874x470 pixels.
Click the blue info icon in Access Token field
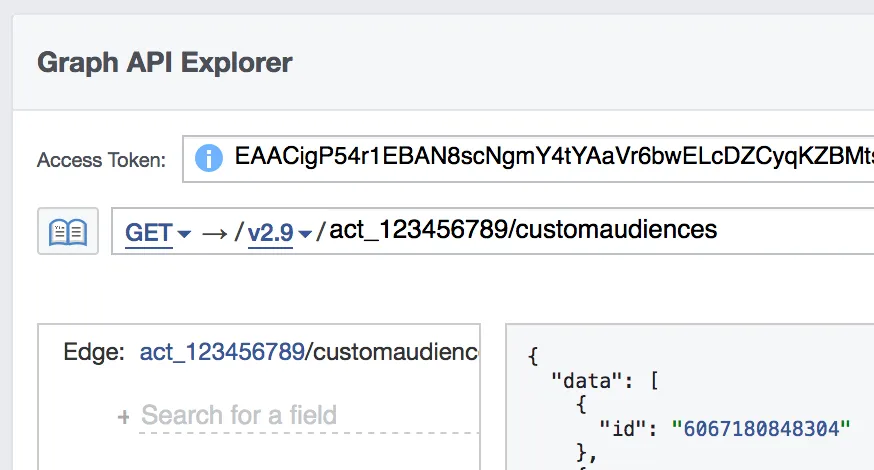(x=208, y=158)
